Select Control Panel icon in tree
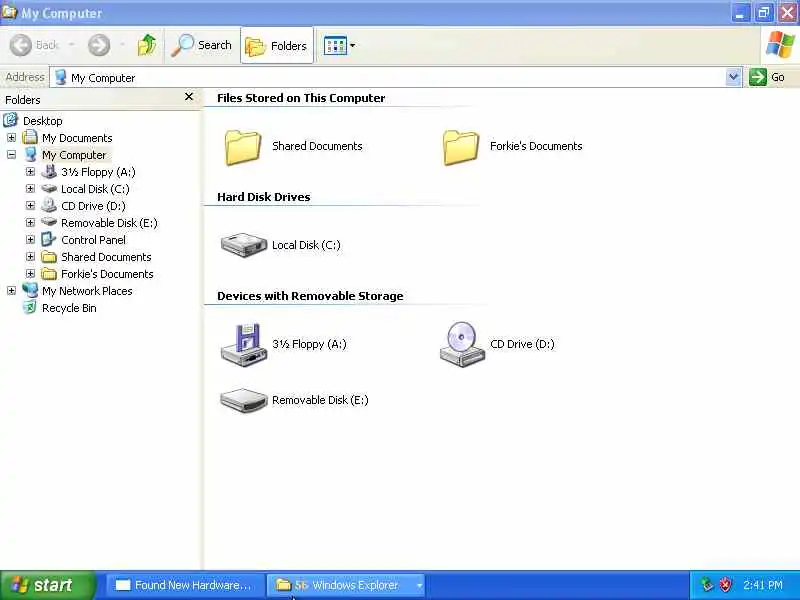Image resolution: width=800 pixels, height=600 pixels. click(48, 239)
